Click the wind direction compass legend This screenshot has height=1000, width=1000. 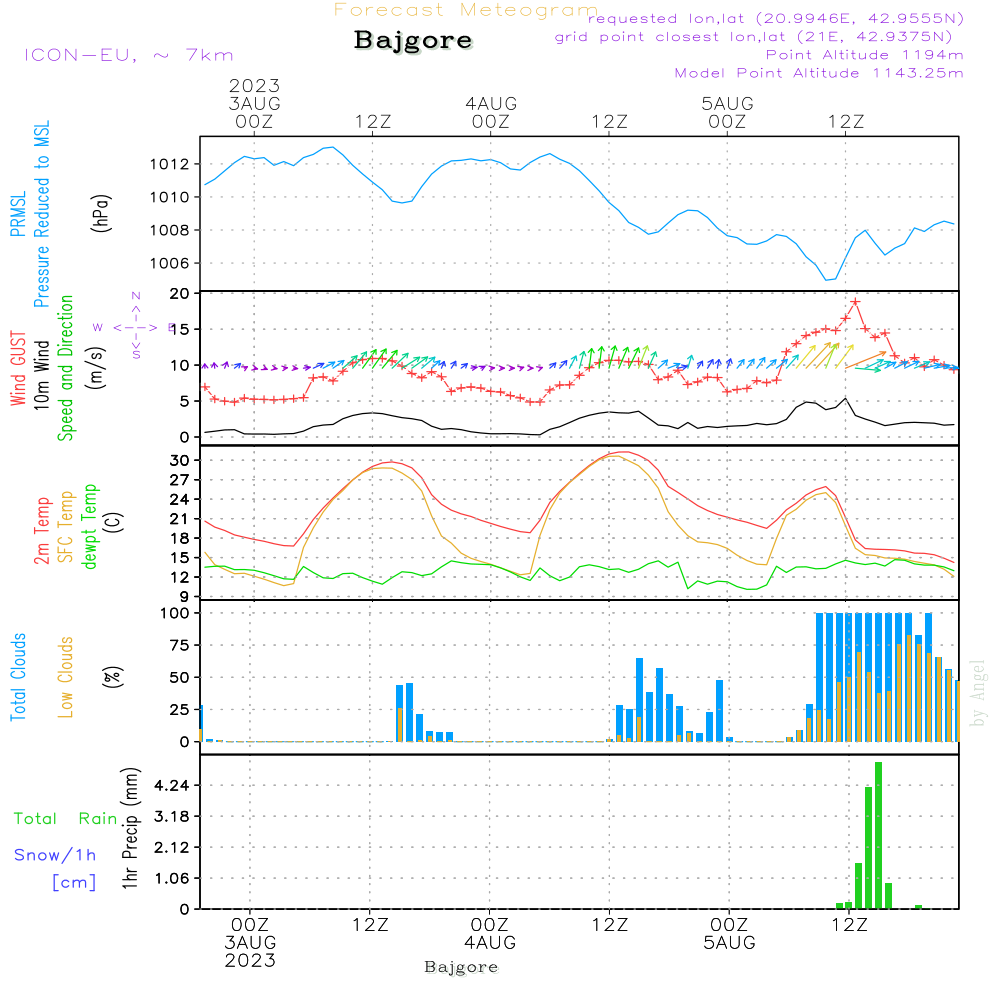[135, 327]
